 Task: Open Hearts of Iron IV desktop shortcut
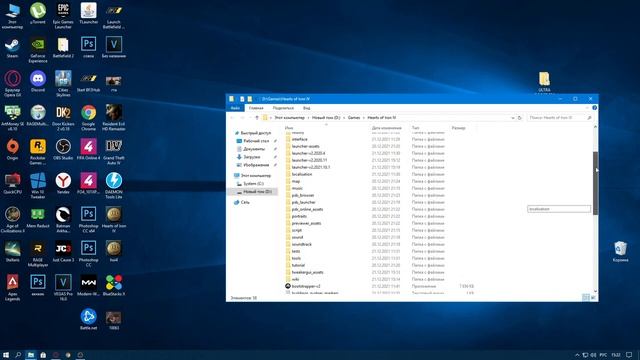(113, 220)
